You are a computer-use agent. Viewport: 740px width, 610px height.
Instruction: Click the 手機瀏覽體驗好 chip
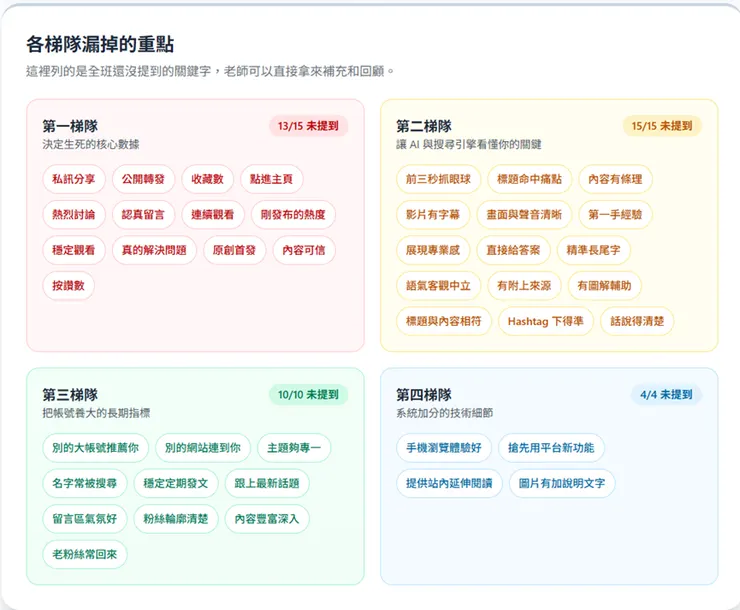[x=444, y=448]
